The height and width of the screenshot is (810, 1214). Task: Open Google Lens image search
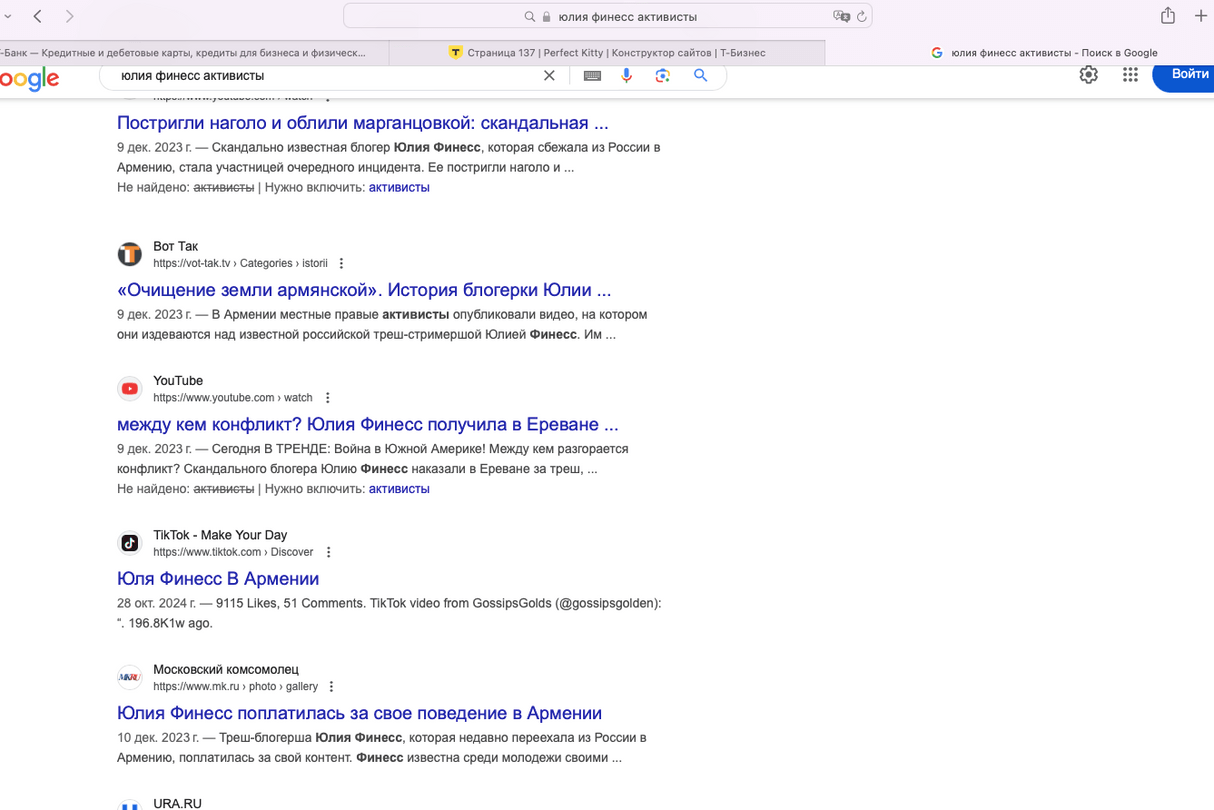click(x=662, y=76)
